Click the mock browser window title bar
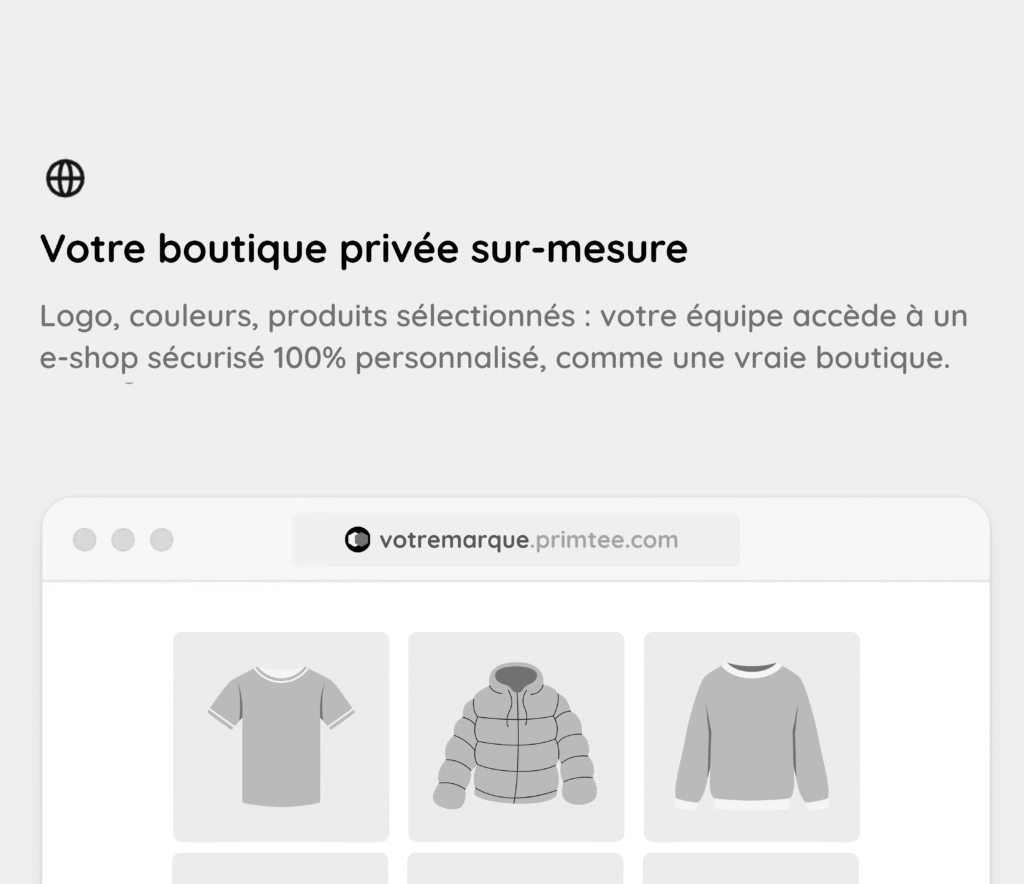 point(516,539)
